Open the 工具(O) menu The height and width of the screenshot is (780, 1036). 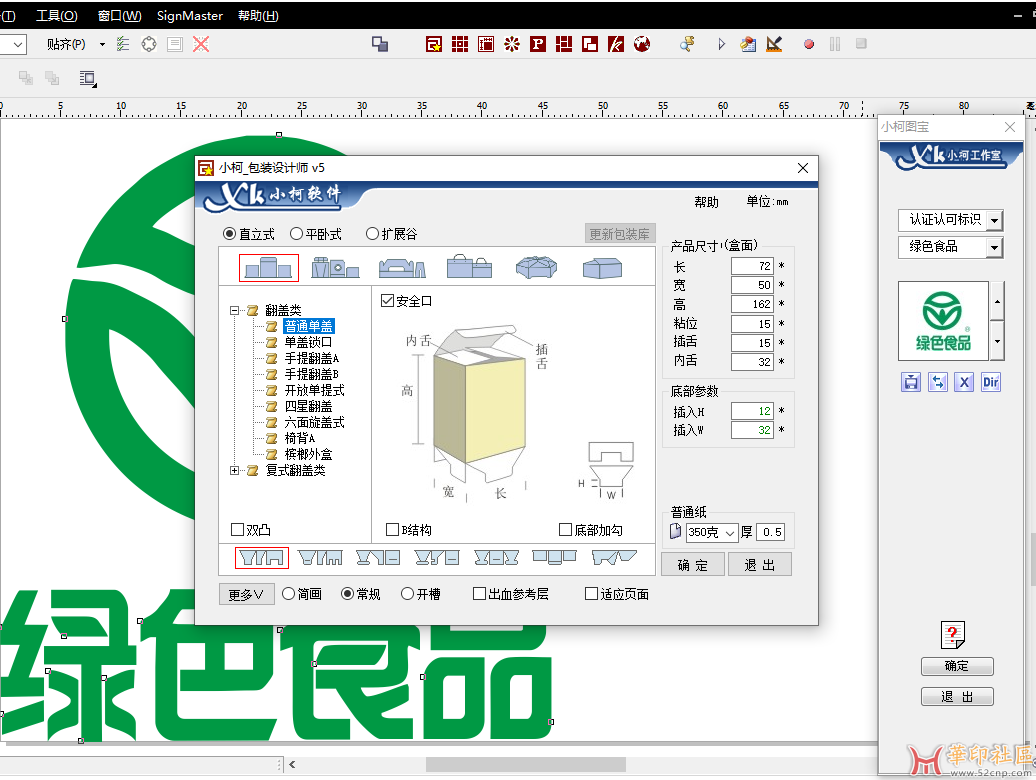(x=57, y=15)
